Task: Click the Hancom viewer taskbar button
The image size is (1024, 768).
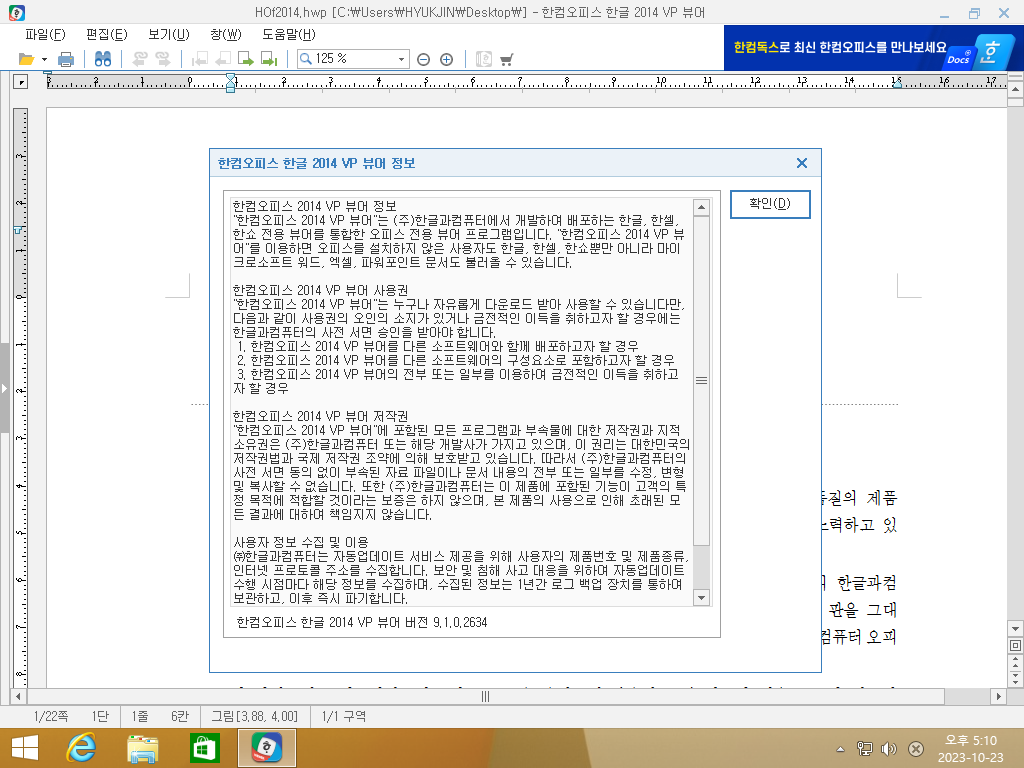Action: tap(266, 748)
